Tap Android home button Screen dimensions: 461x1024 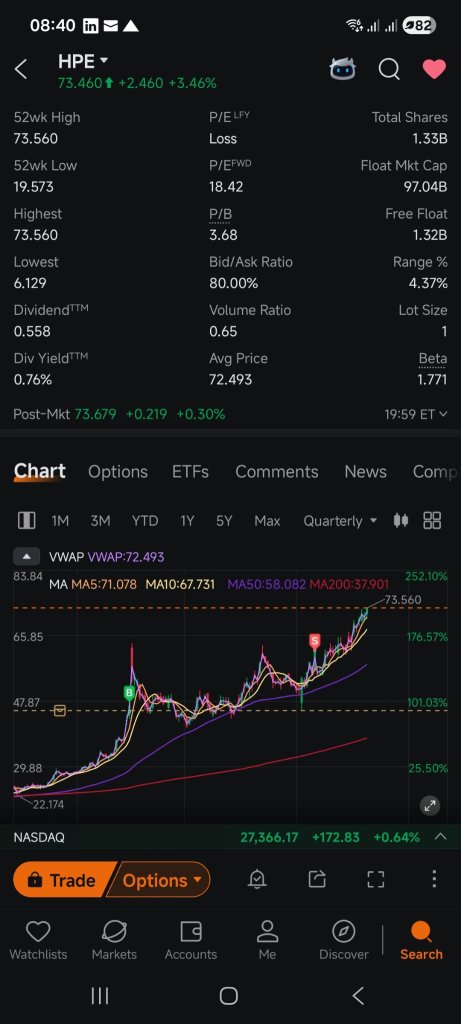click(229, 996)
